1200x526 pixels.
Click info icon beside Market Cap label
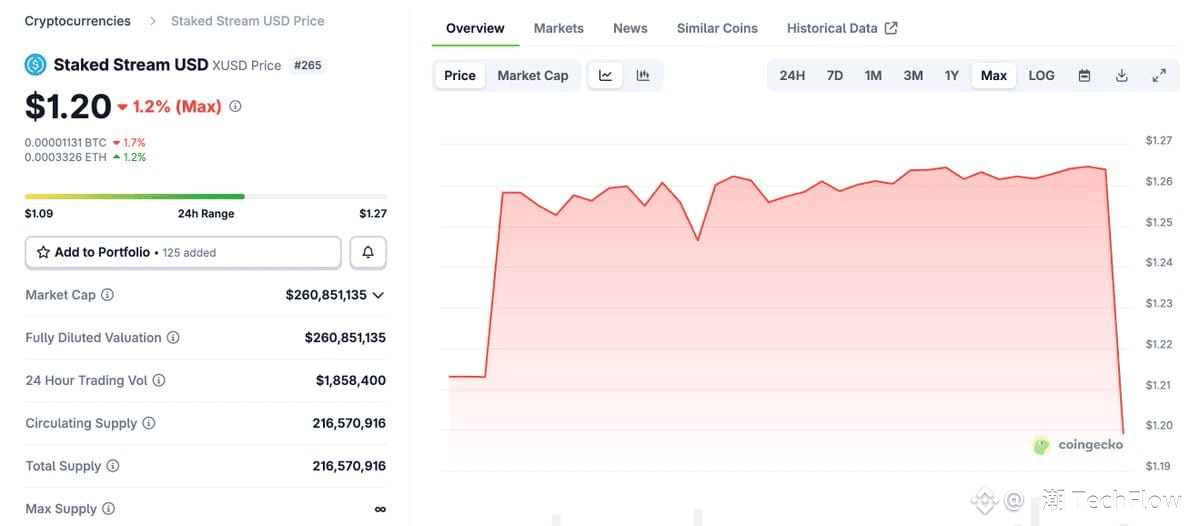click(x=108, y=295)
